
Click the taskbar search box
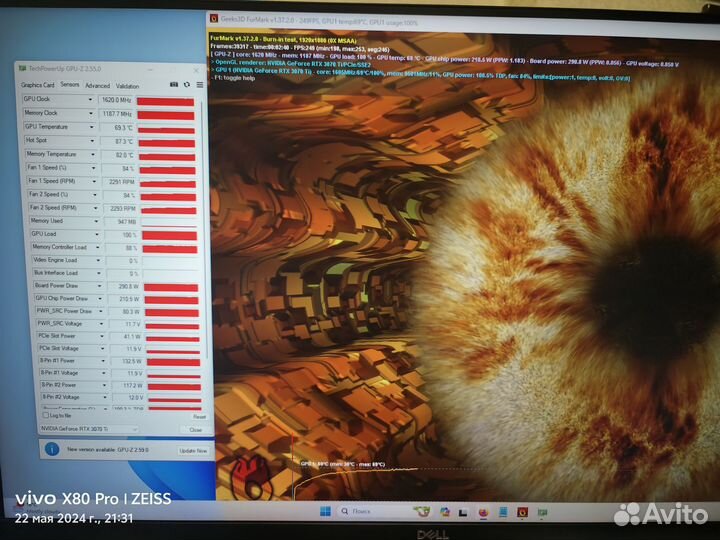coord(370,511)
